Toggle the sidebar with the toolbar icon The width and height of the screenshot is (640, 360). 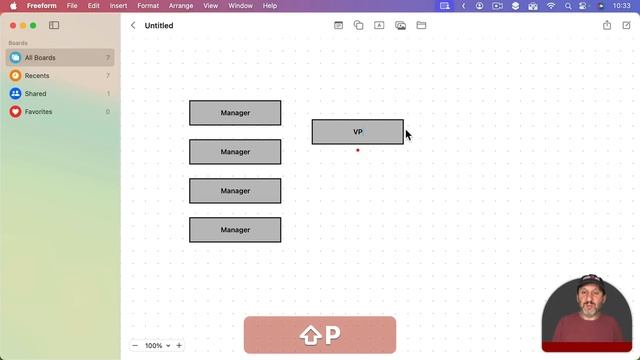pos(54,25)
